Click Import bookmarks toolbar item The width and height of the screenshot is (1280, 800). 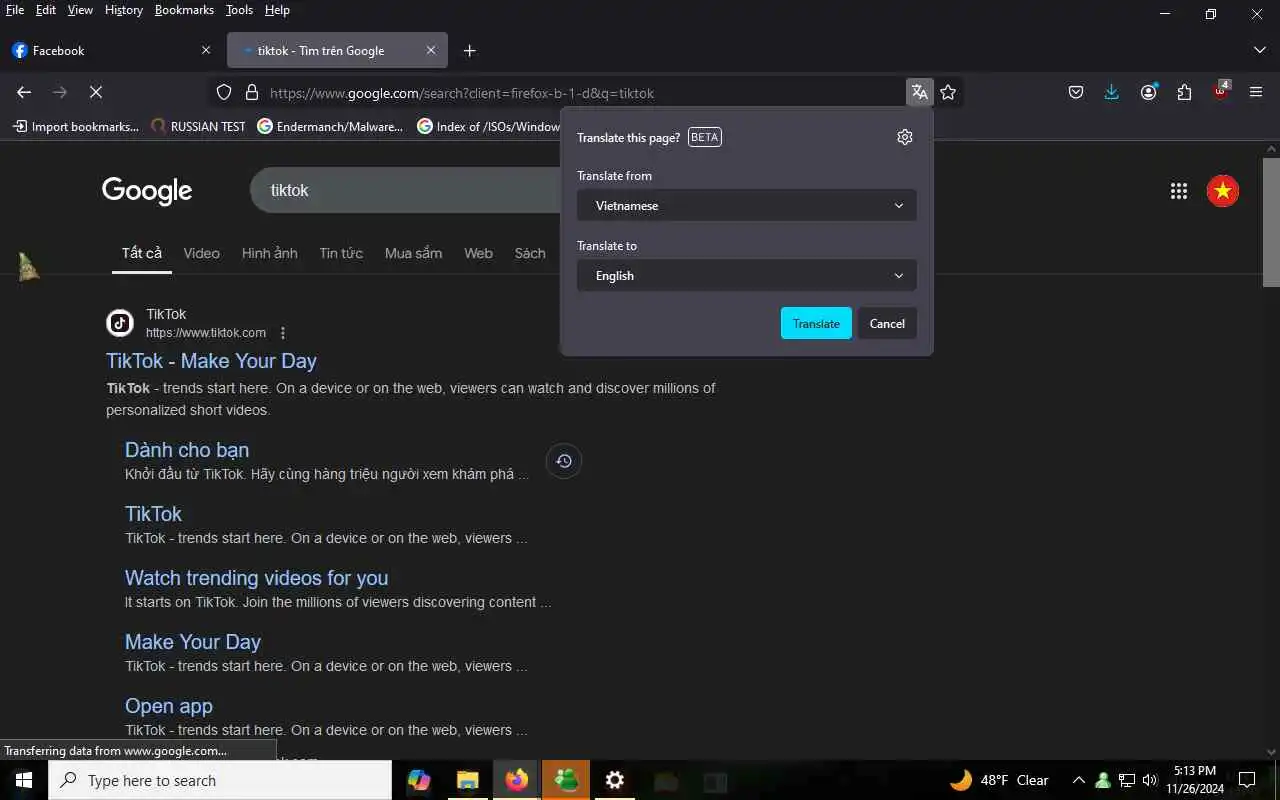coord(76,127)
